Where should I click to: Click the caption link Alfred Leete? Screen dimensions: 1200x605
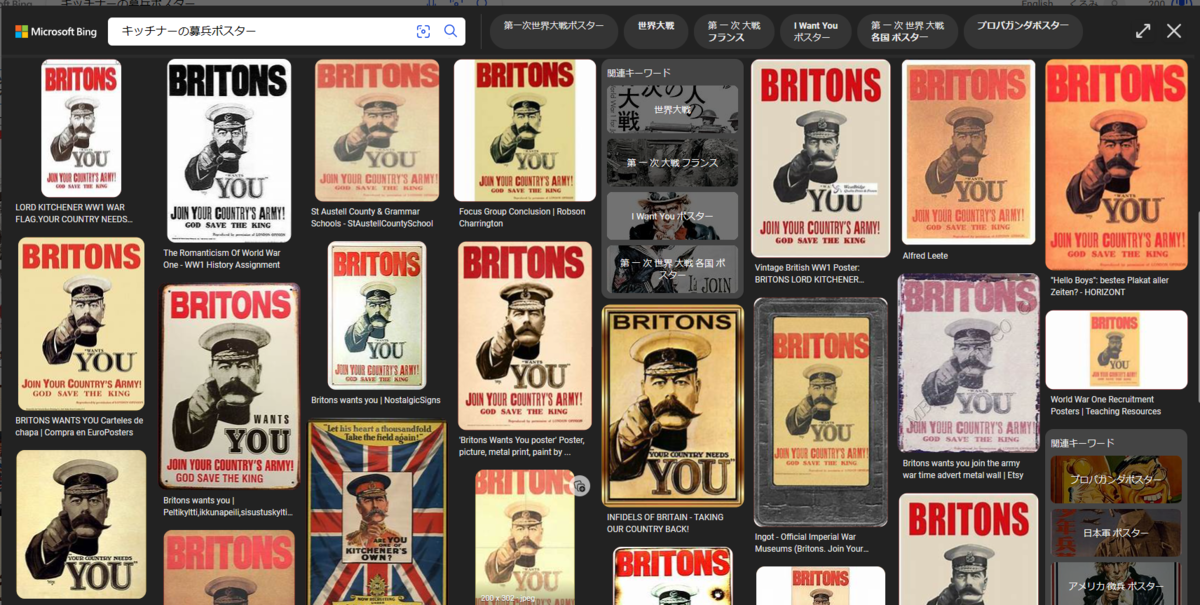pos(925,256)
